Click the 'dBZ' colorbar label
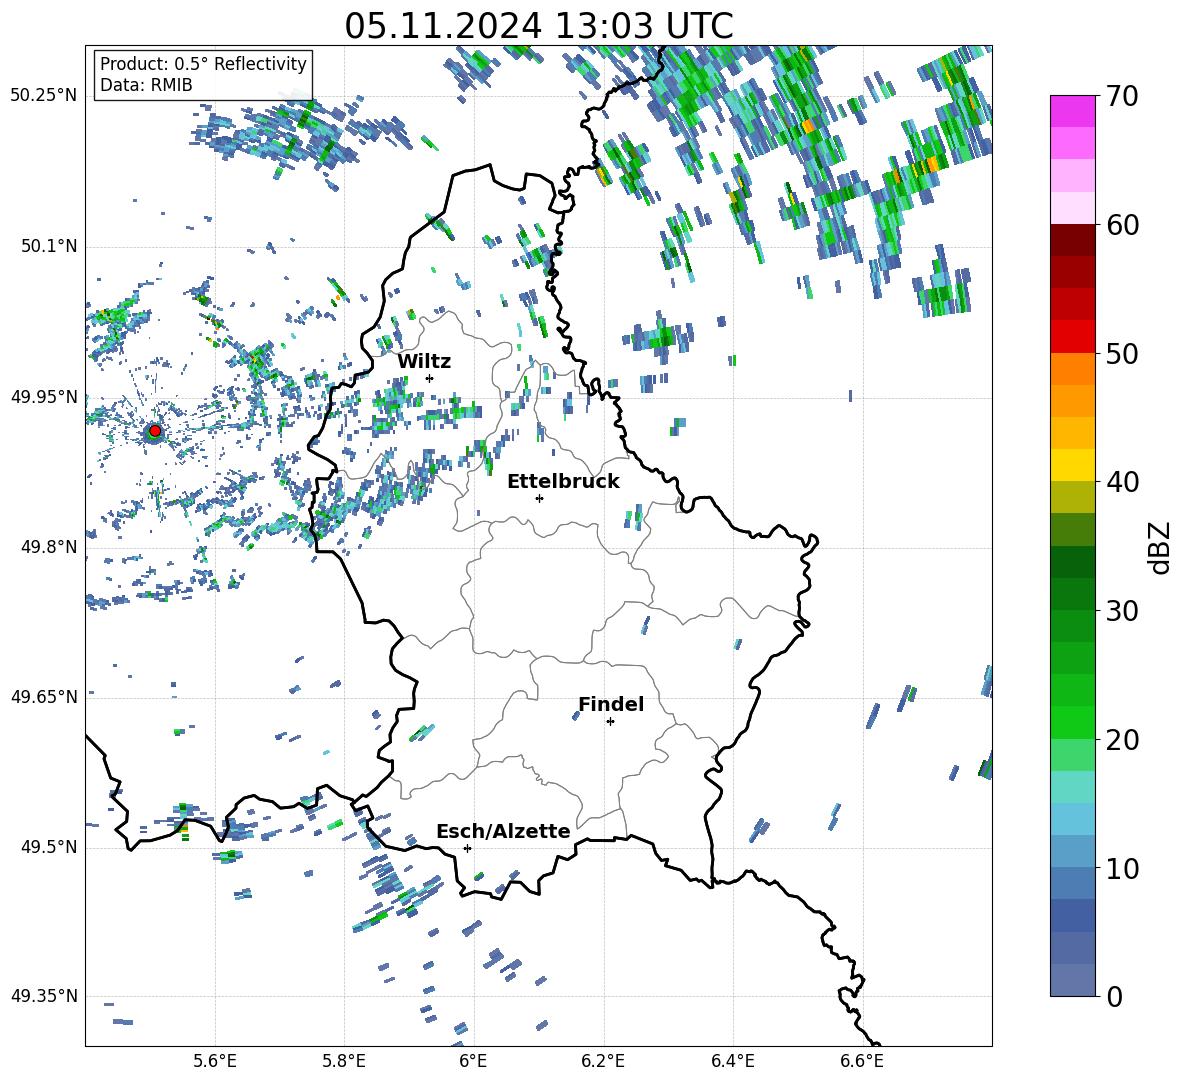The width and height of the screenshot is (1184, 1081). [1161, 547]
